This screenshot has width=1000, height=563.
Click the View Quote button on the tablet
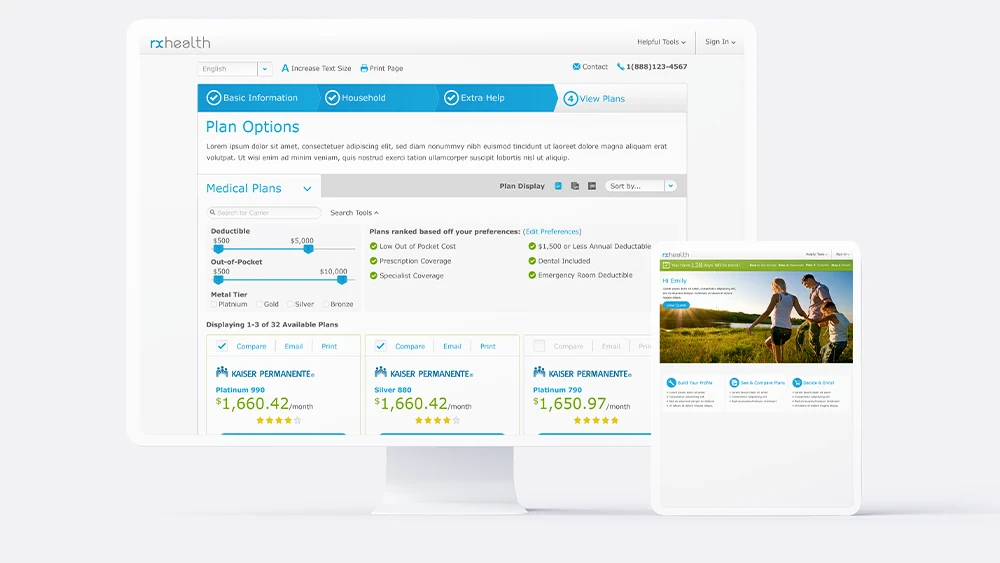tap(676, 305)
